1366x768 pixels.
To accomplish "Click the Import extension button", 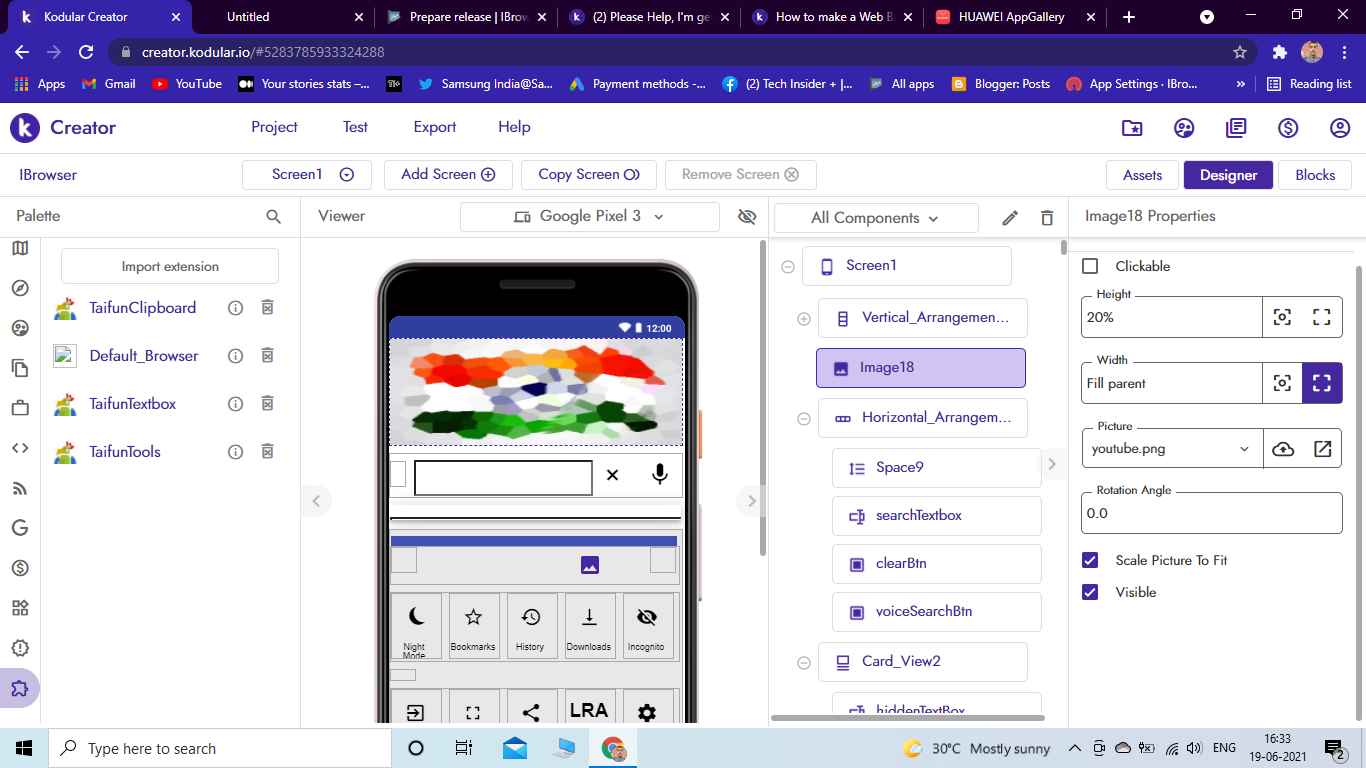I will [170, 267].
